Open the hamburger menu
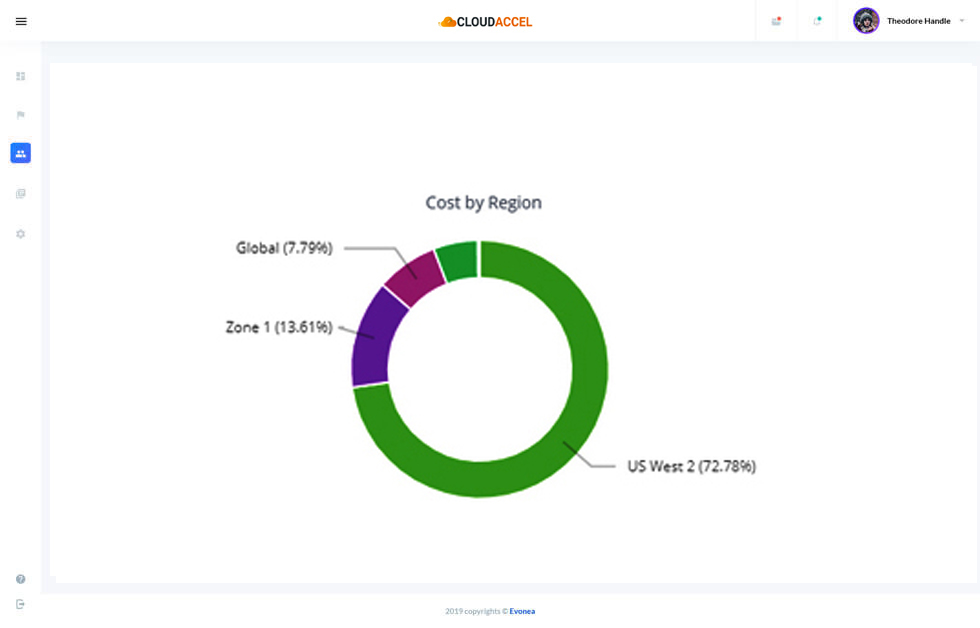 point(21,21)
